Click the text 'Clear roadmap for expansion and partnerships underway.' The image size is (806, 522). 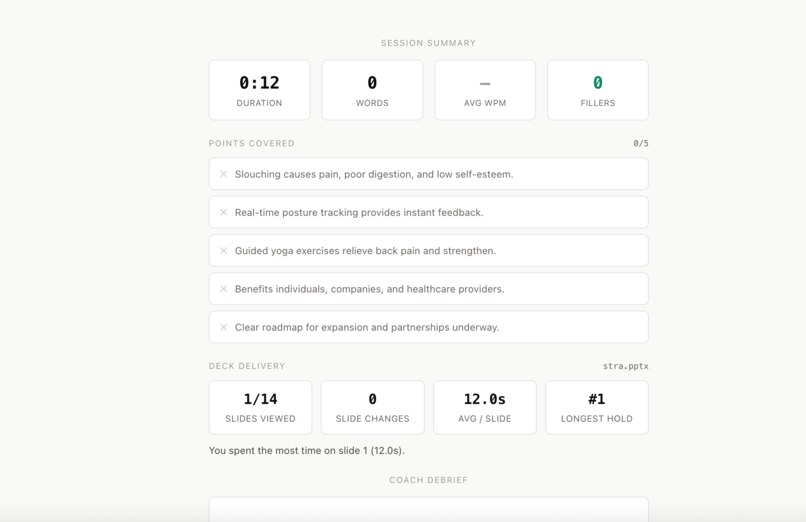[x=367, y=327]
